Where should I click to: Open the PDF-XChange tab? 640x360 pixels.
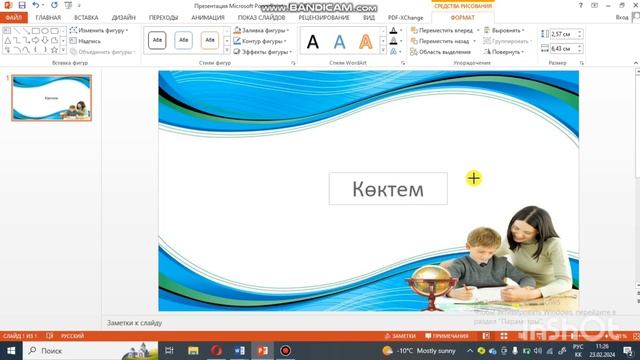pos(406,18)
